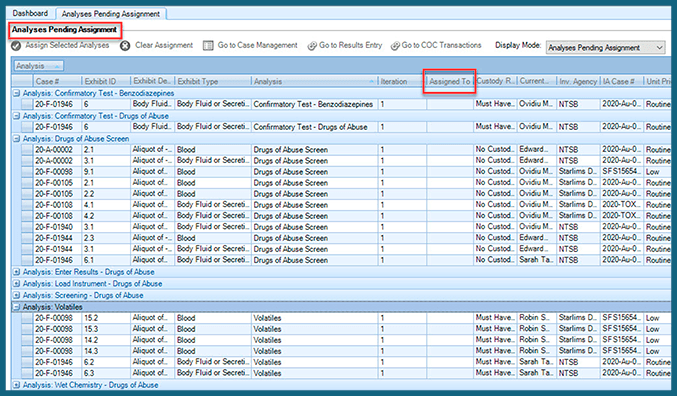Click Go to COC Transactions label
The width and height of the screenshot is (677, 396).
[441, 45]
